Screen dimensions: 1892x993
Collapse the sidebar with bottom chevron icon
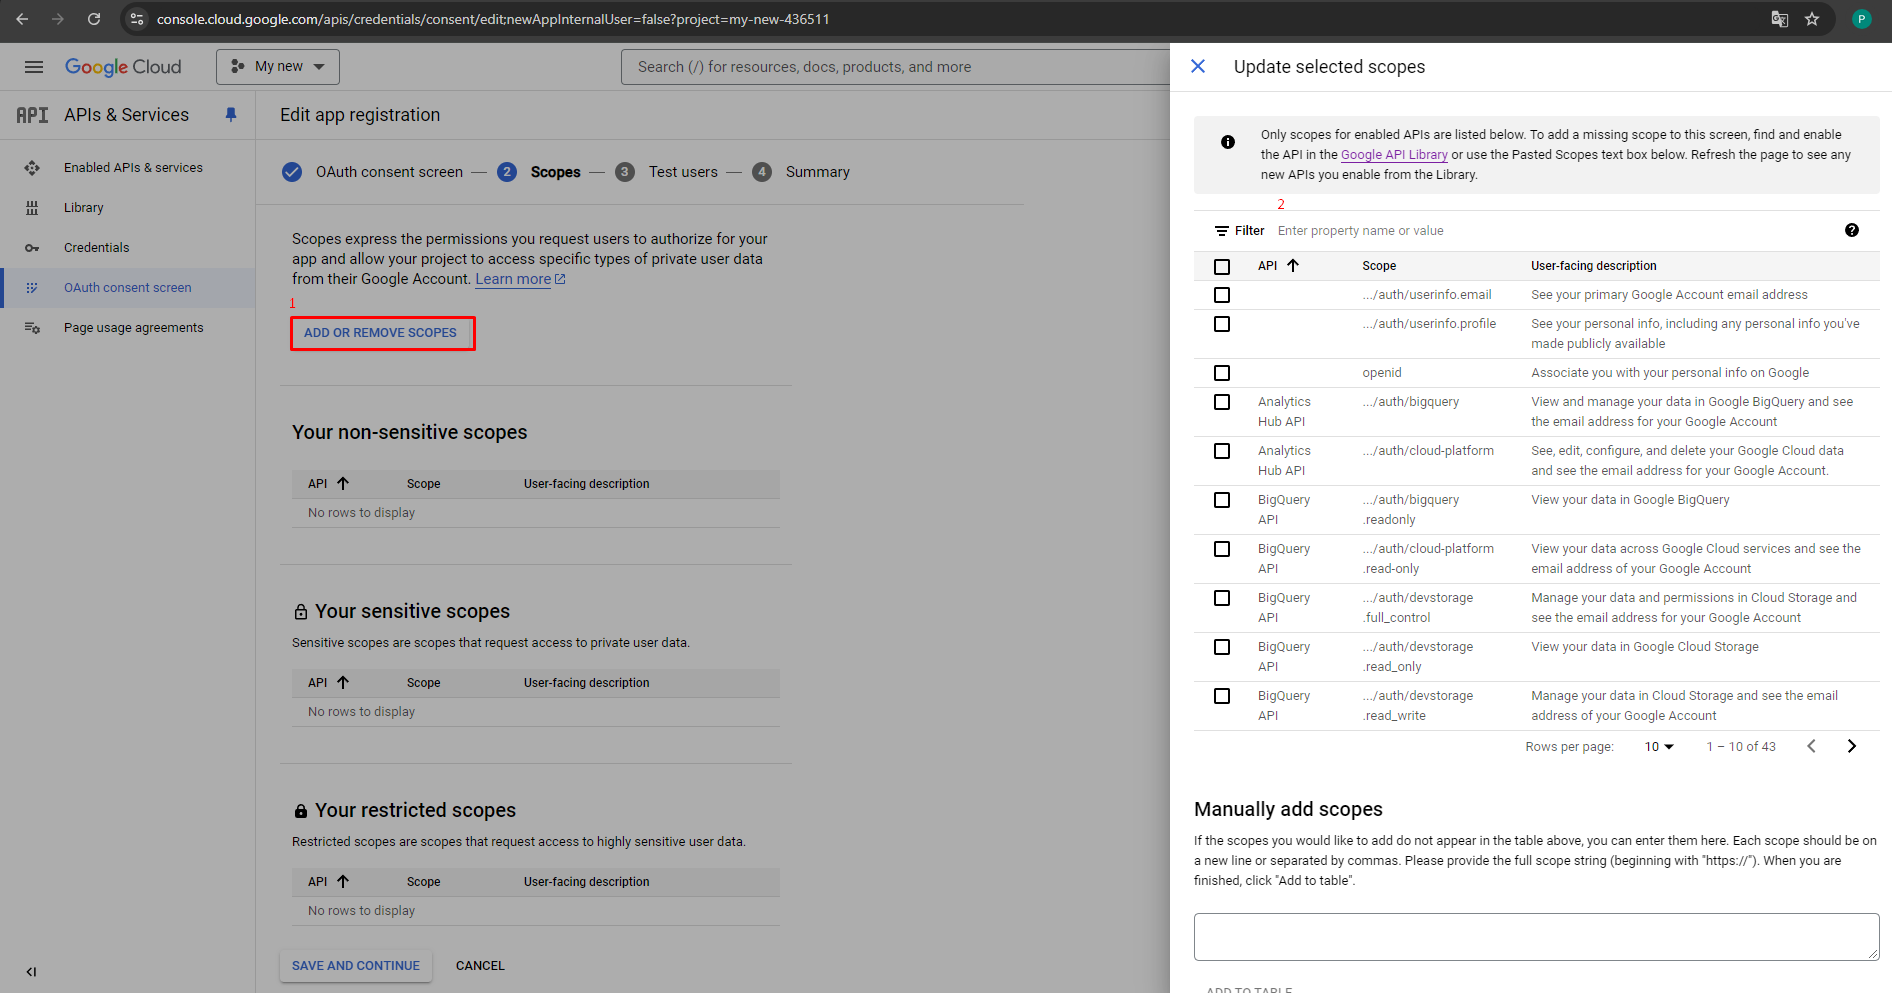click(x=31, y=971)
